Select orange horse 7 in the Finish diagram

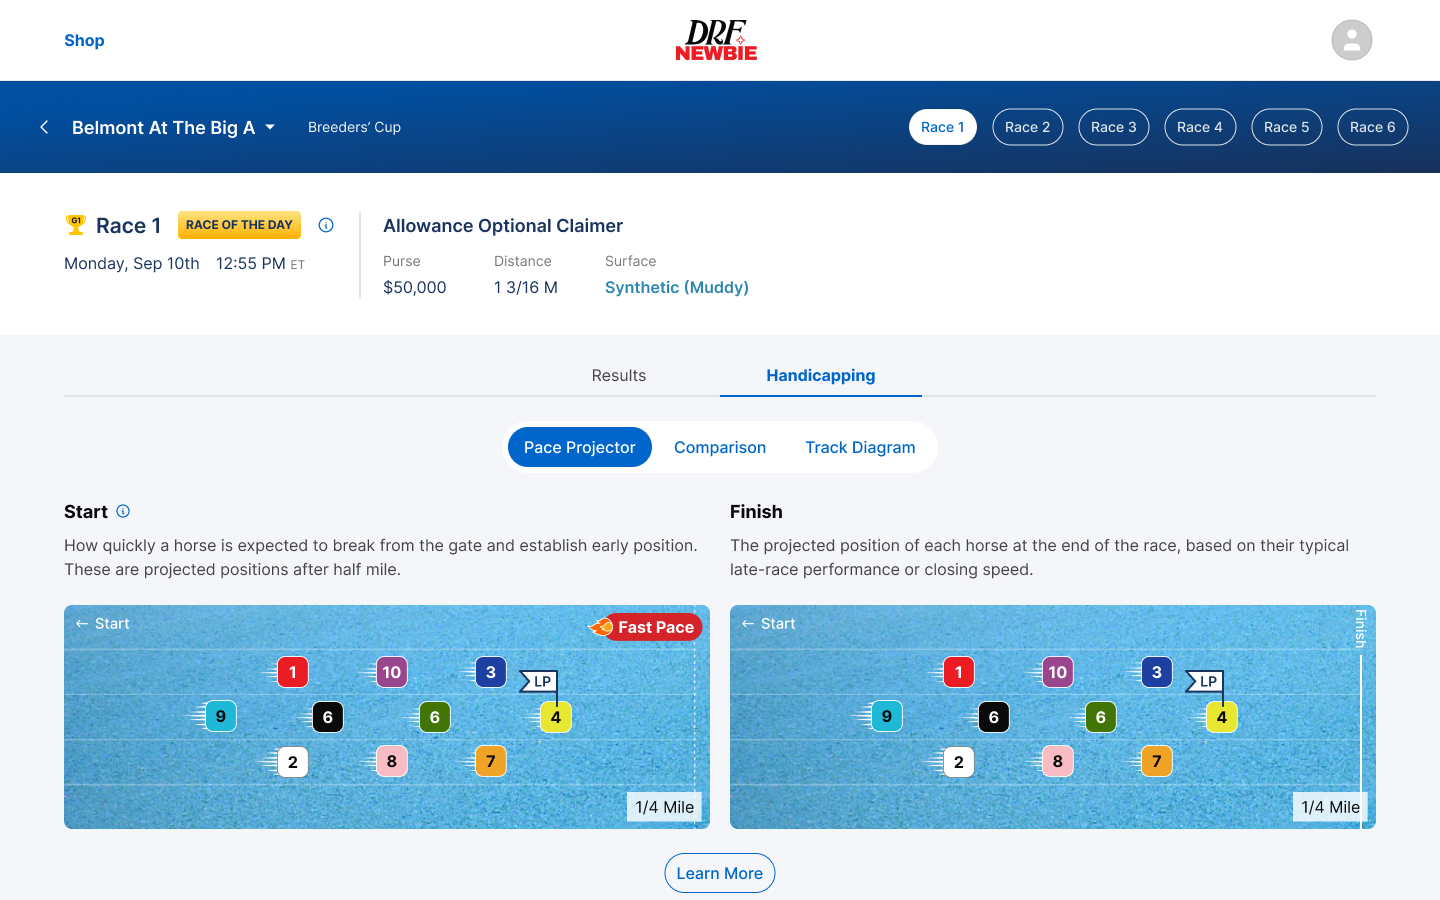click(1156, 761)
